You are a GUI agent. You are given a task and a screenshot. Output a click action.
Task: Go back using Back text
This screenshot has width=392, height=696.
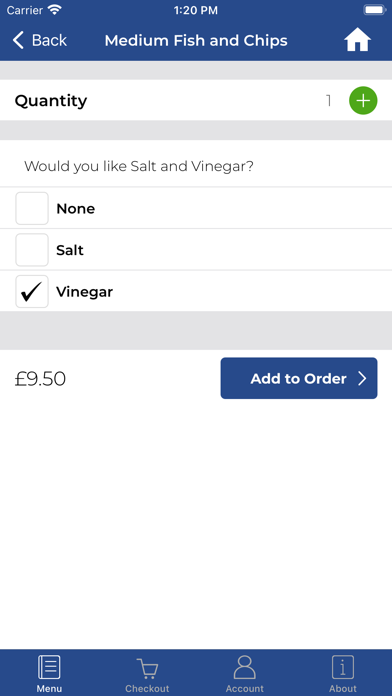click(x=49, y=40)
